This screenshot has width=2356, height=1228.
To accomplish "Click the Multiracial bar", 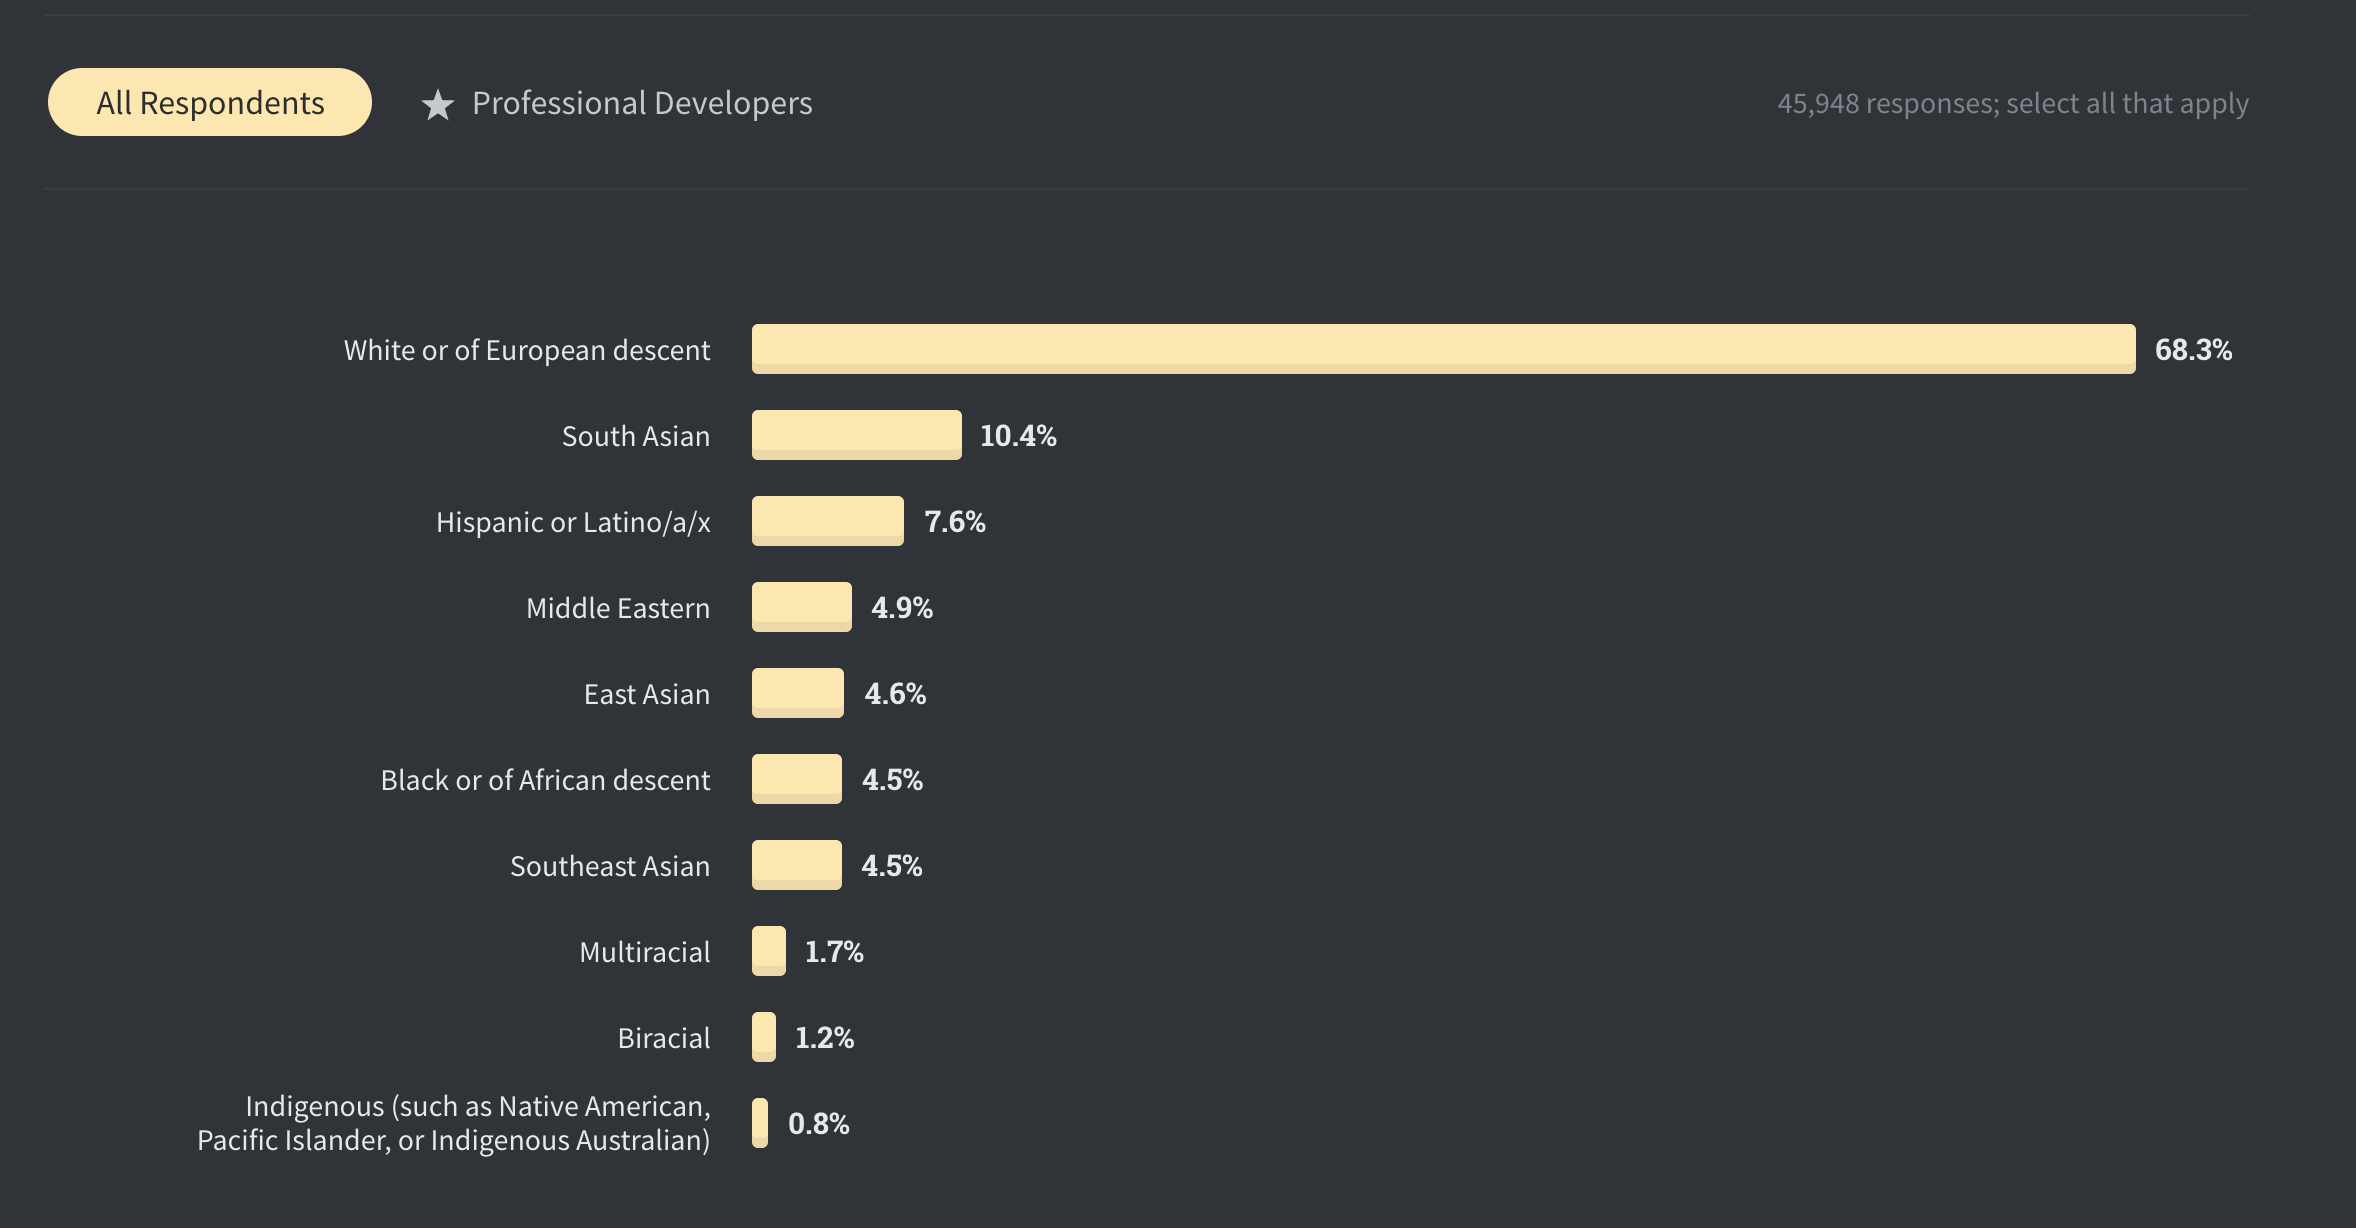I will coord(768,951).
